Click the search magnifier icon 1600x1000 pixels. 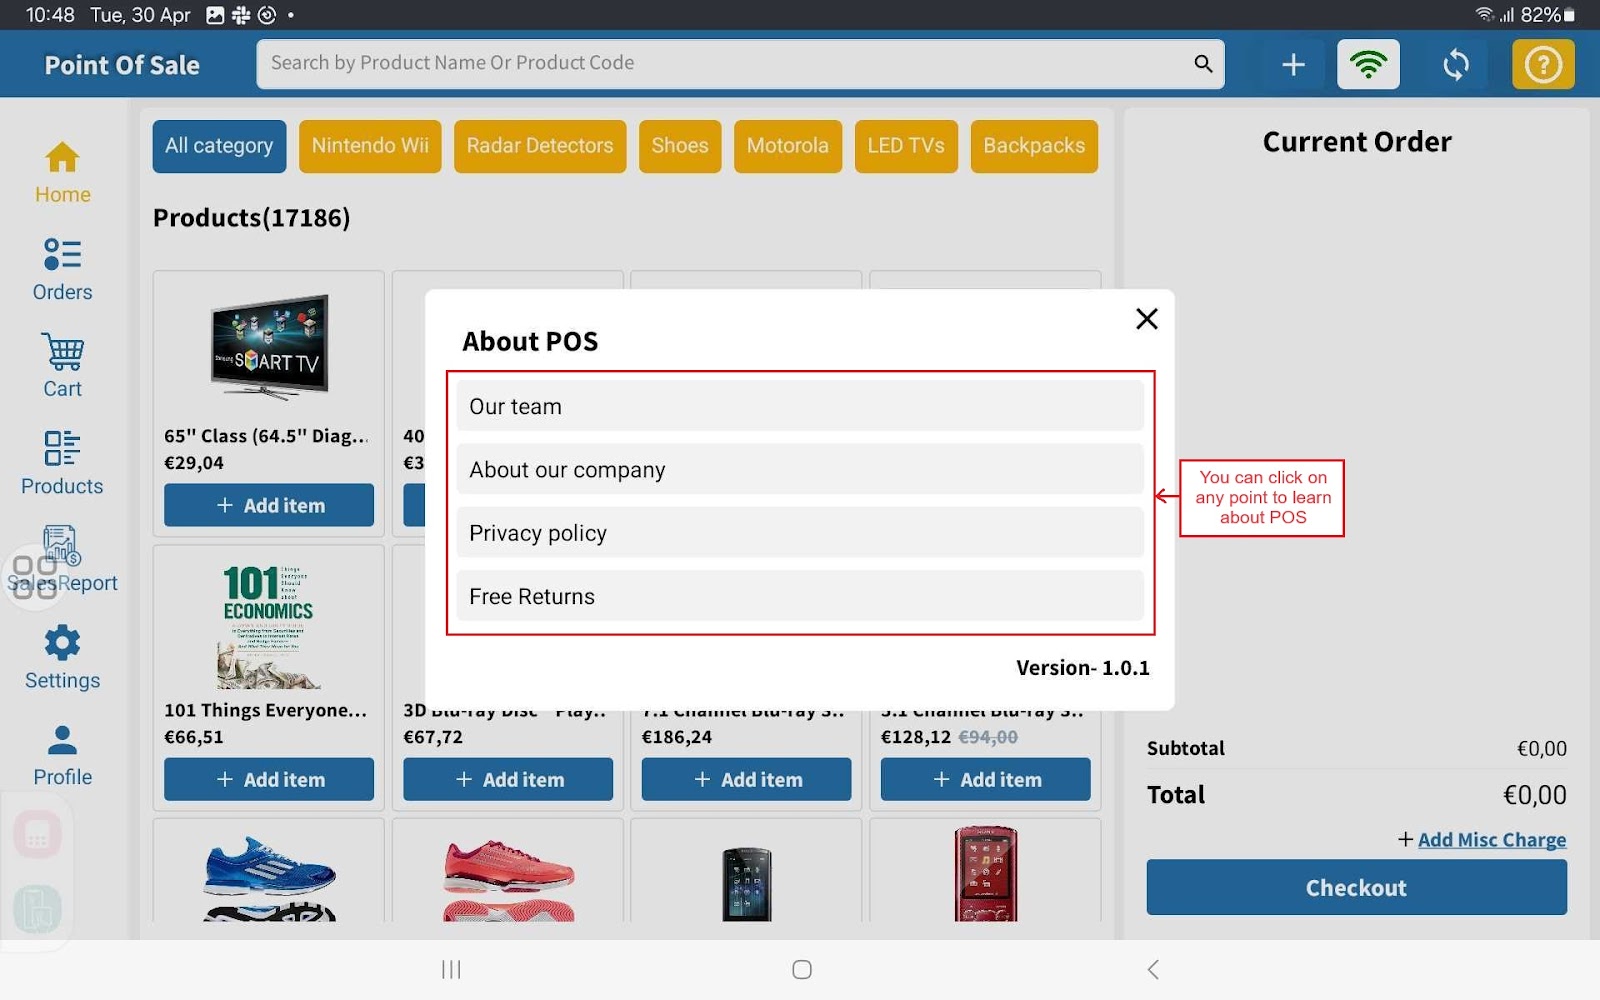click(x=1203, y=64)
